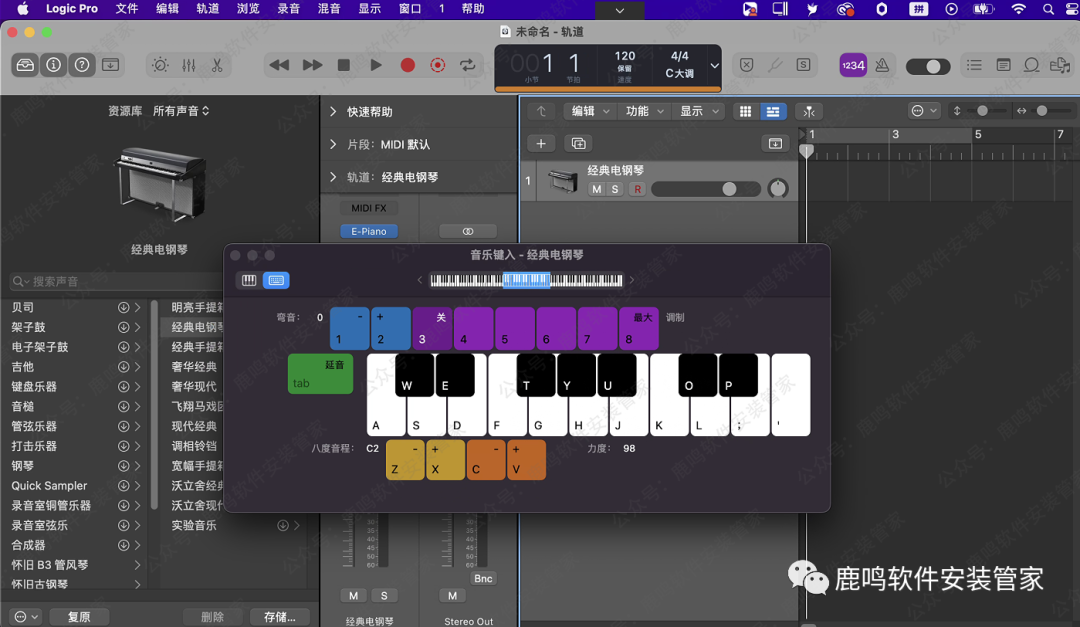Click the 复原 button in library

[x=78, y=617]
